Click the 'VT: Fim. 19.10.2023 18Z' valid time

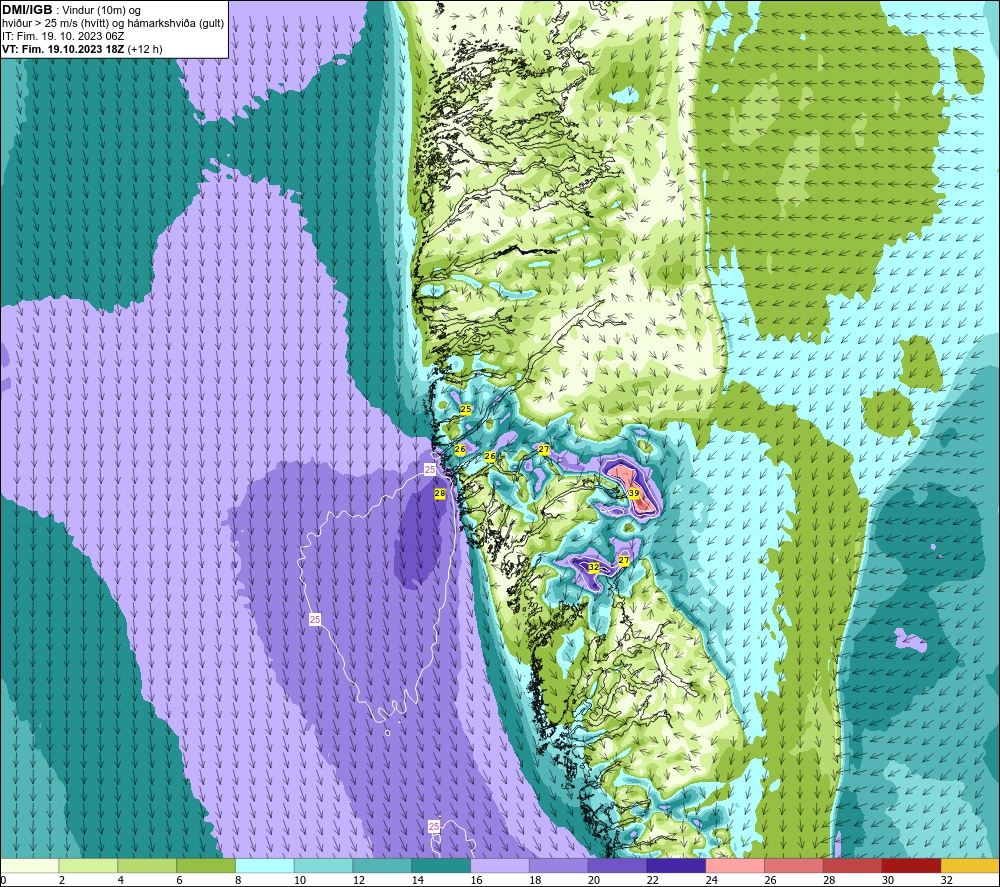click(63, 49)
